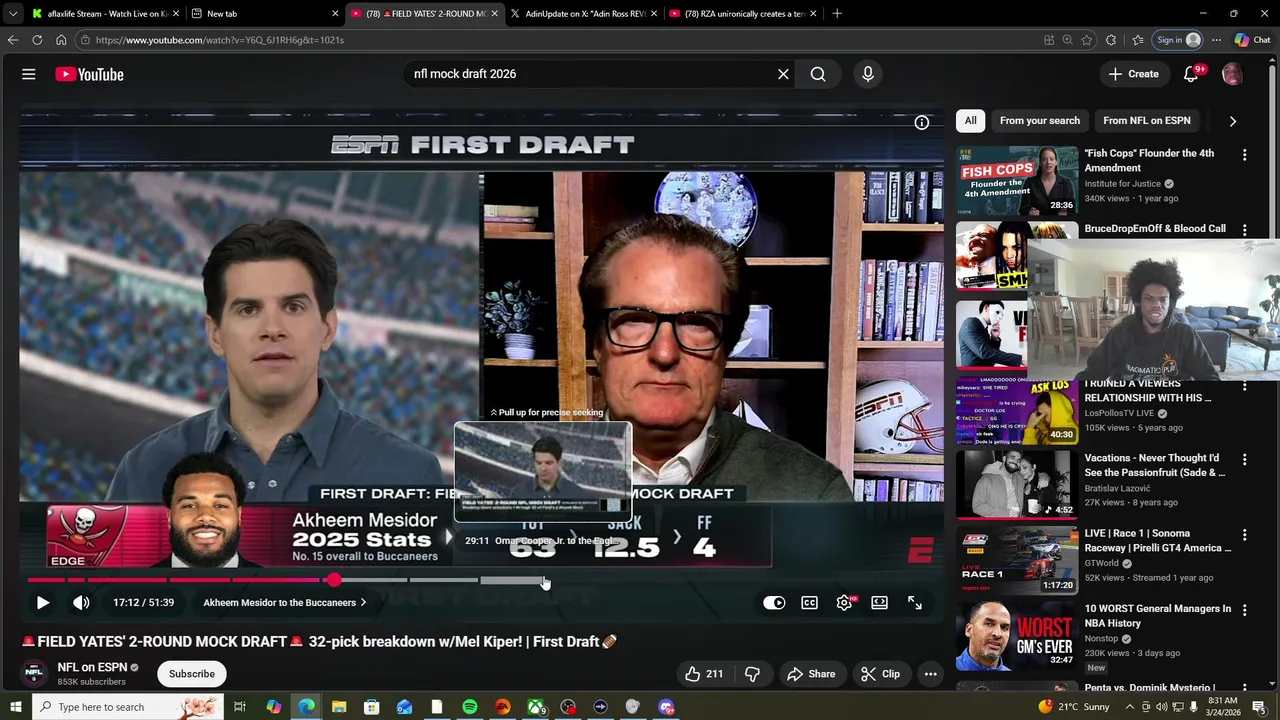This screenshot has height=720, width=1280.
Task: Open Spotify from the taskbar
Action: pos(470,707)
